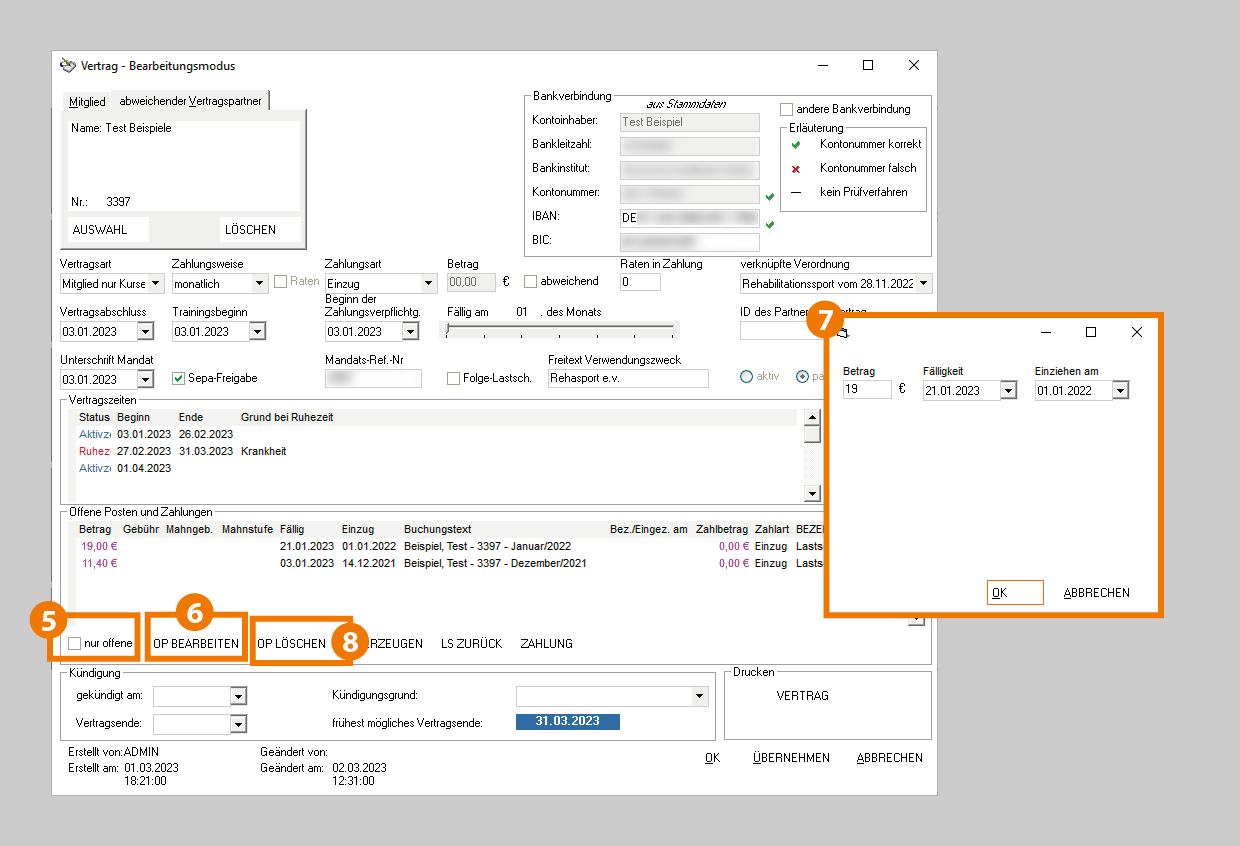The image size is (1240, 846).
Task: Open the Vertragsart dropdown
Action: tap(153, 284)
